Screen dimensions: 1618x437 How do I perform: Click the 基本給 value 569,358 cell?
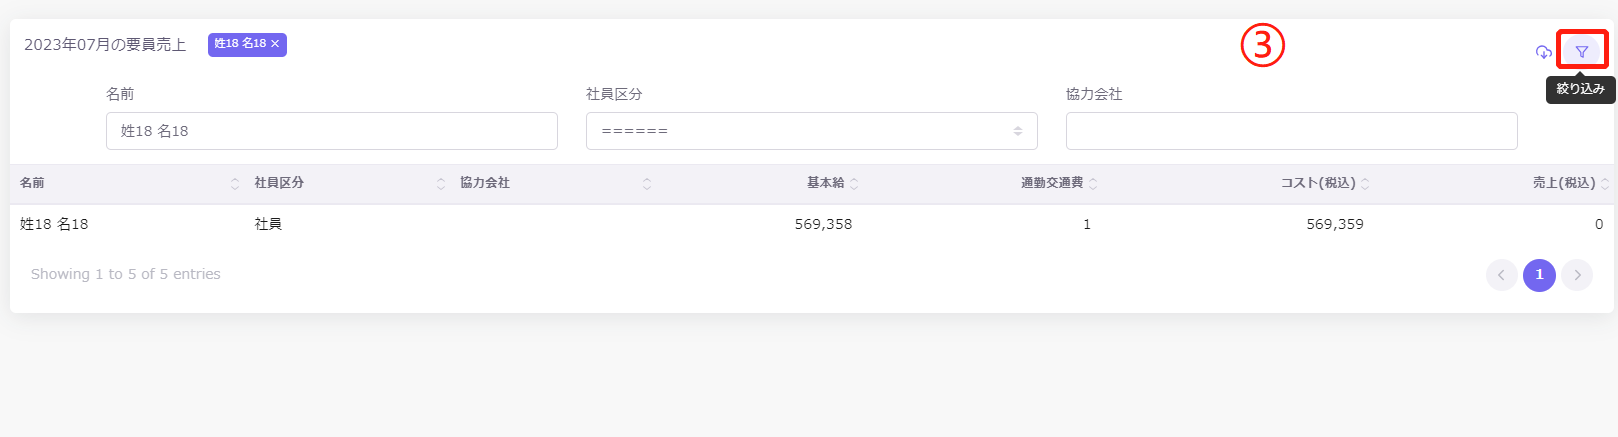coord(823,224)
